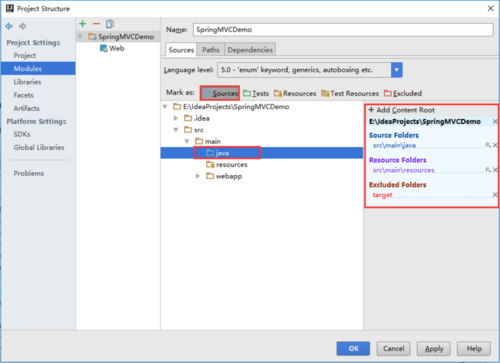Expand the webapp folder

(198, 176)
